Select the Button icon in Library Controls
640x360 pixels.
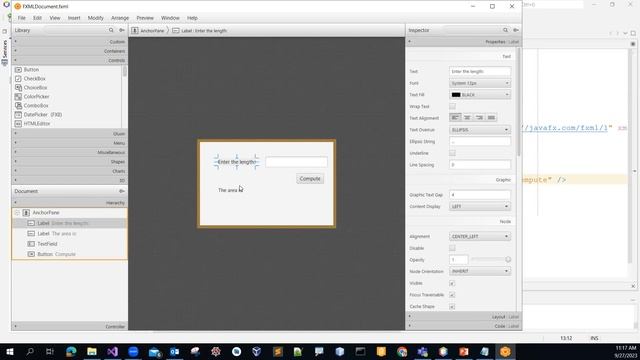click(x=18, y=70)
